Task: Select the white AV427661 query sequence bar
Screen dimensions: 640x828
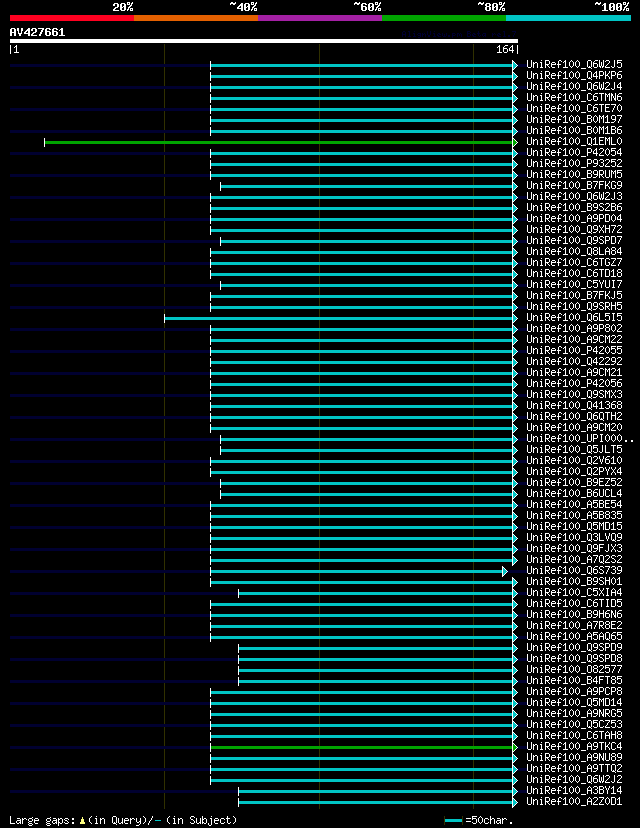Action: [264, 41]
